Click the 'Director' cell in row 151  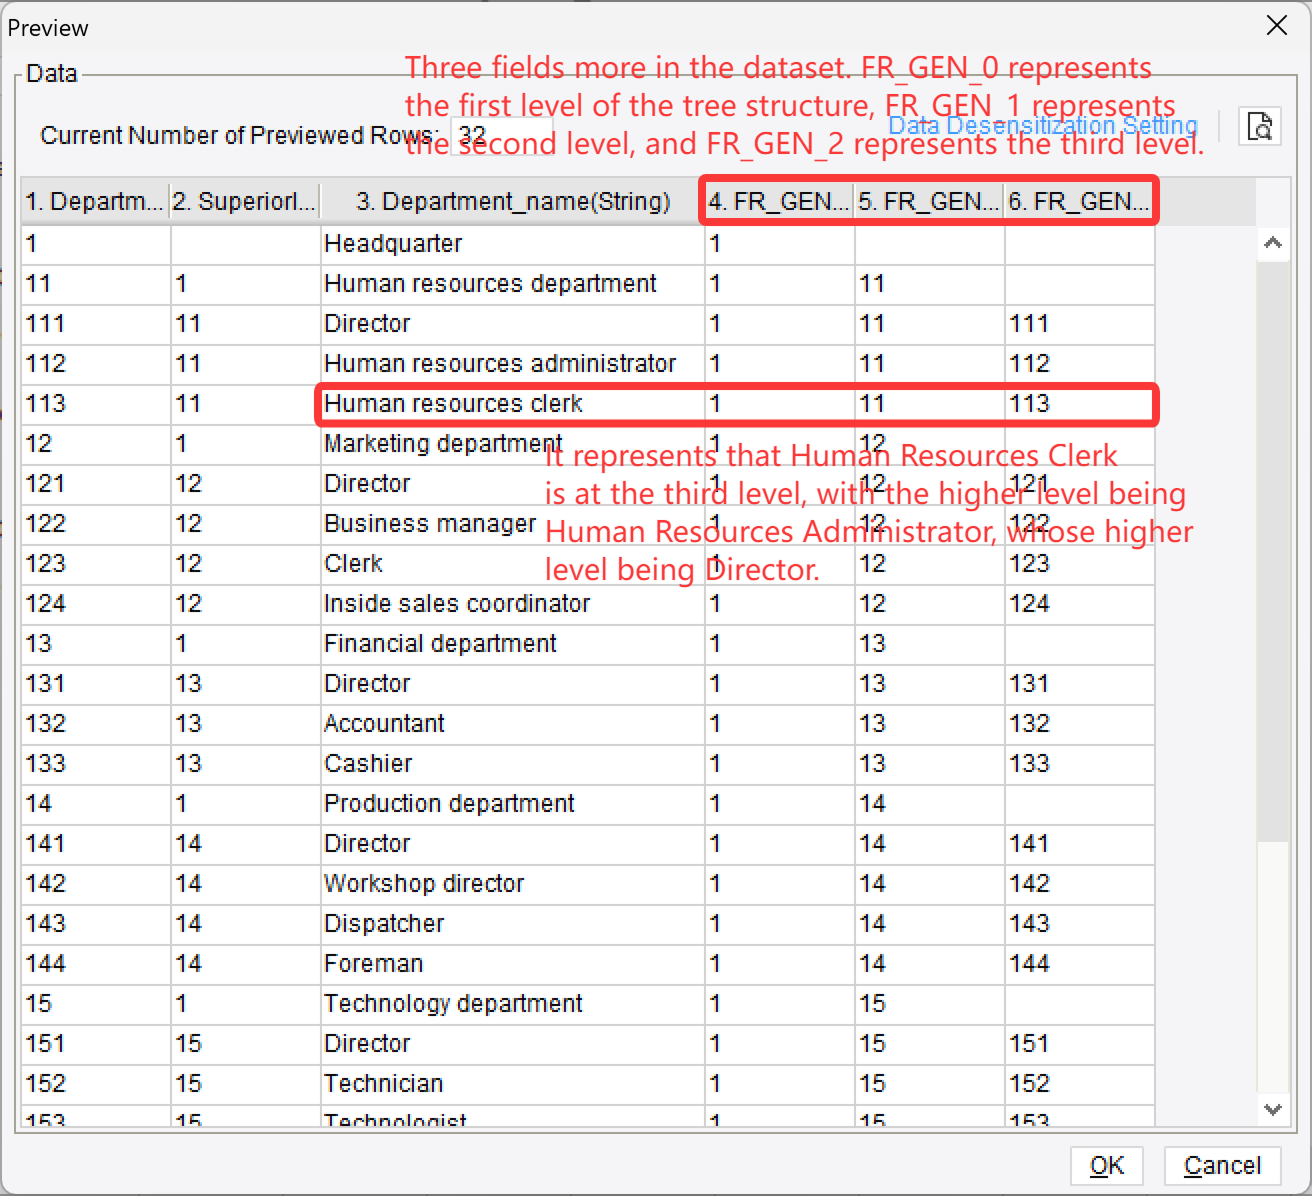point(513,1044)
